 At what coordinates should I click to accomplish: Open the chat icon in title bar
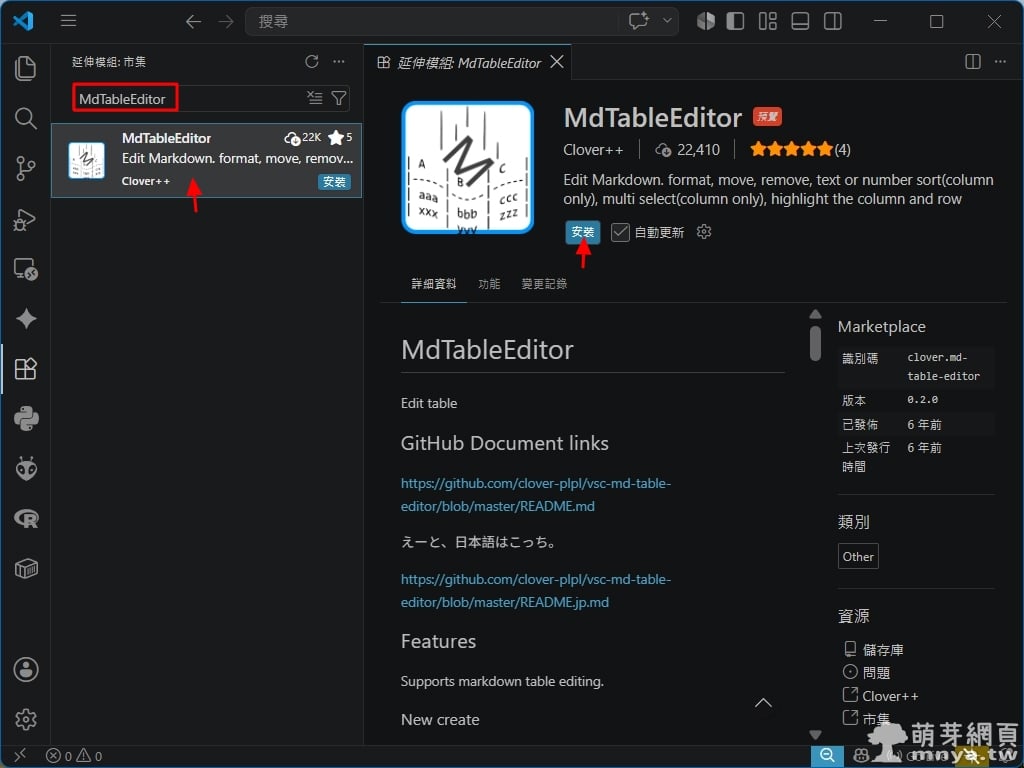[639, 21]
